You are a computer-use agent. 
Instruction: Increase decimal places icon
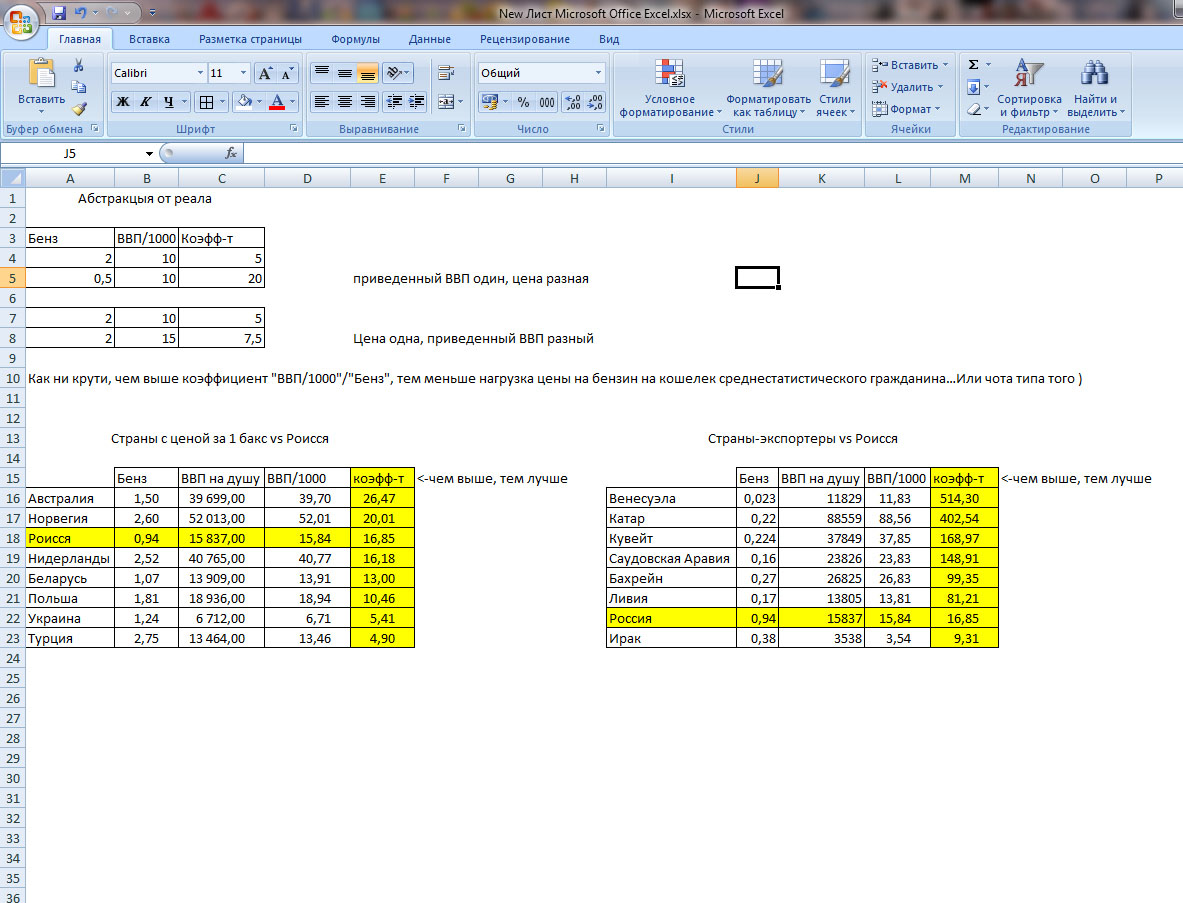coord(573,102)
